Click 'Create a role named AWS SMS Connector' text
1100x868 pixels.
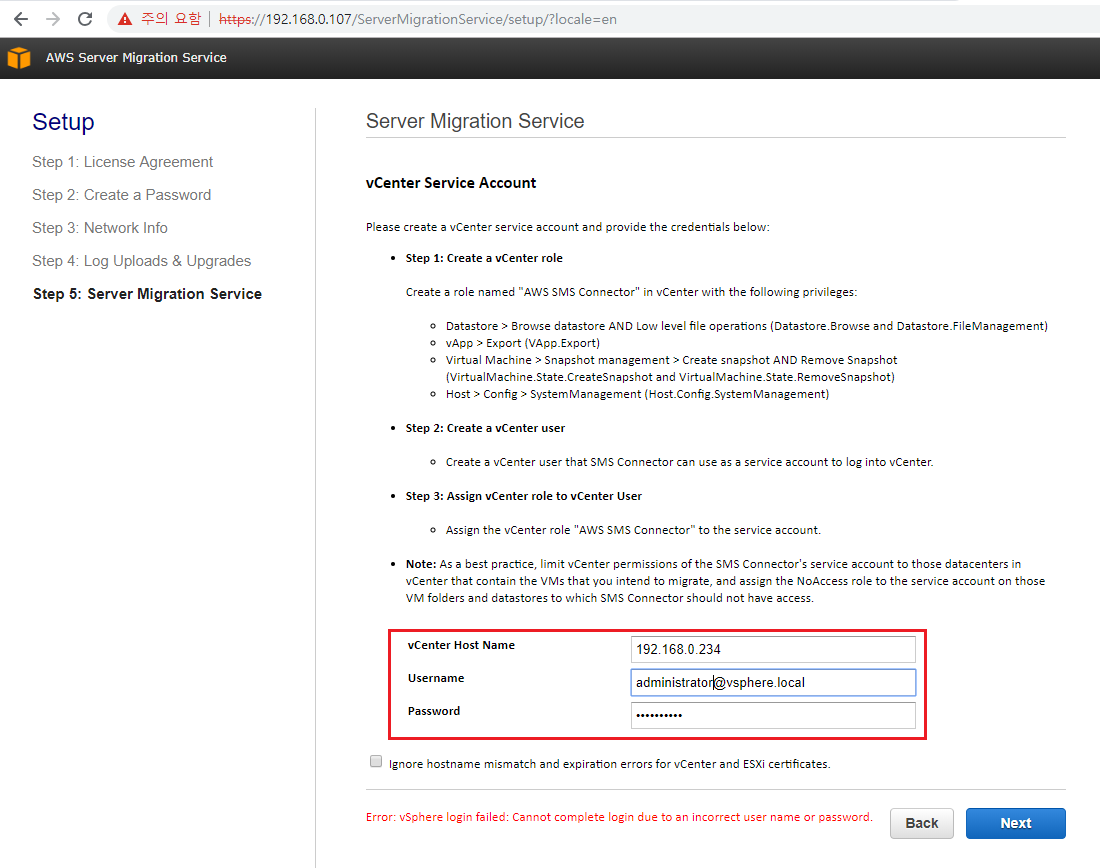(631, 292)
